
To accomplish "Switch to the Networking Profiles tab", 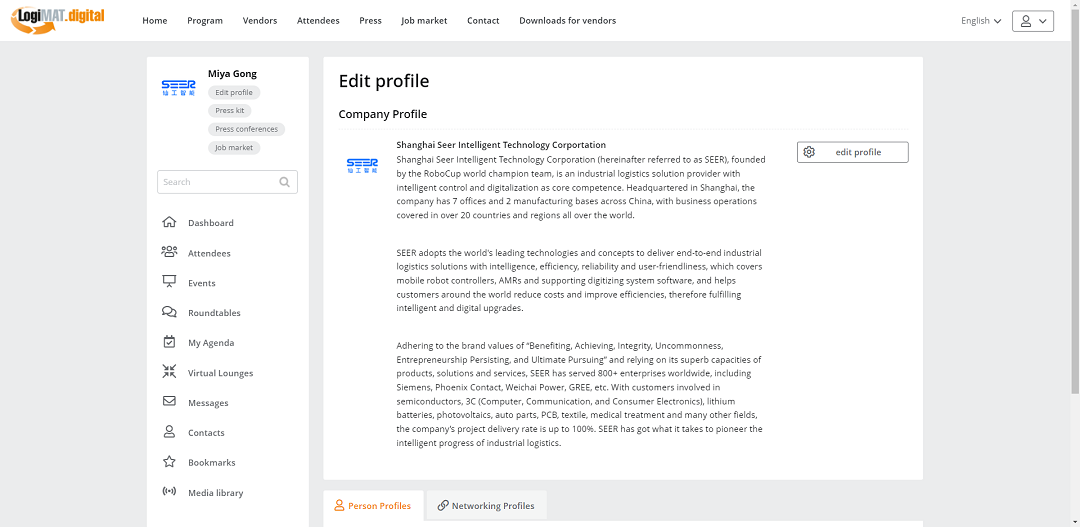I will [486, 506].
